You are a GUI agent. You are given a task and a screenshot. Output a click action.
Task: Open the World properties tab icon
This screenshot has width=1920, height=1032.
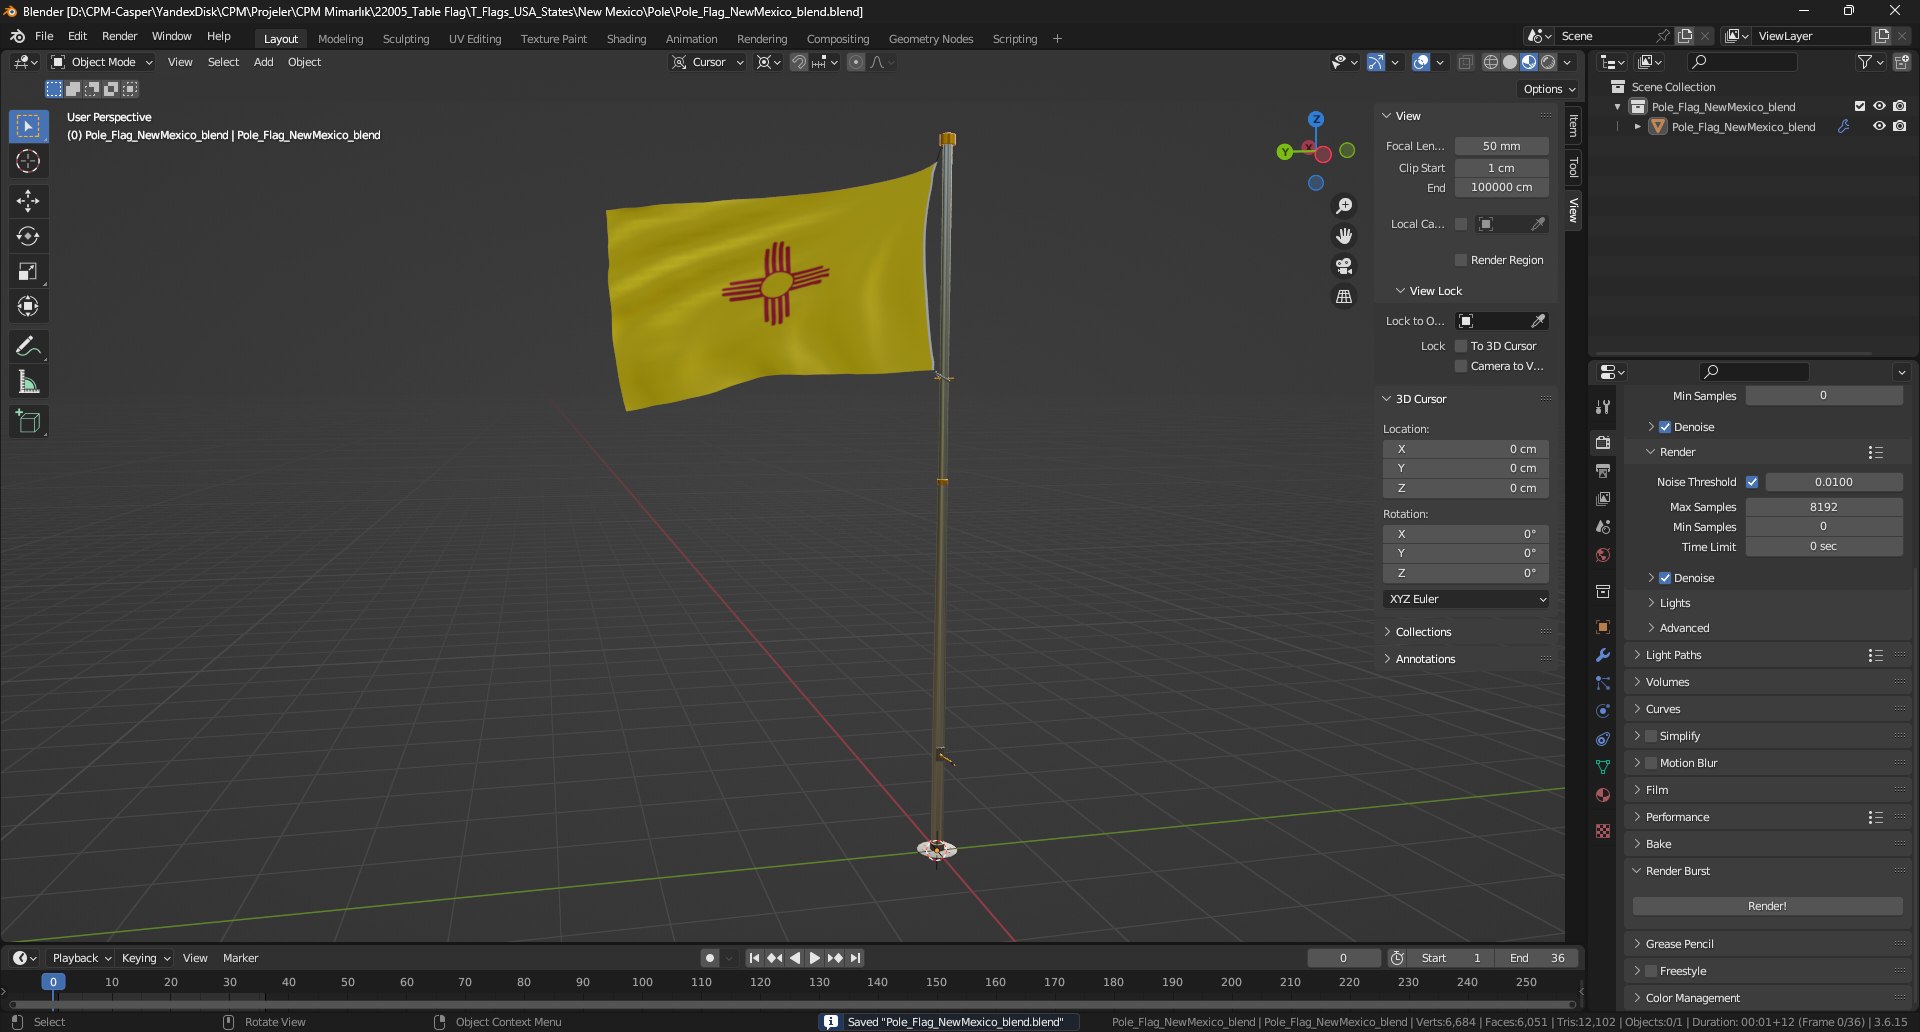1603,555
